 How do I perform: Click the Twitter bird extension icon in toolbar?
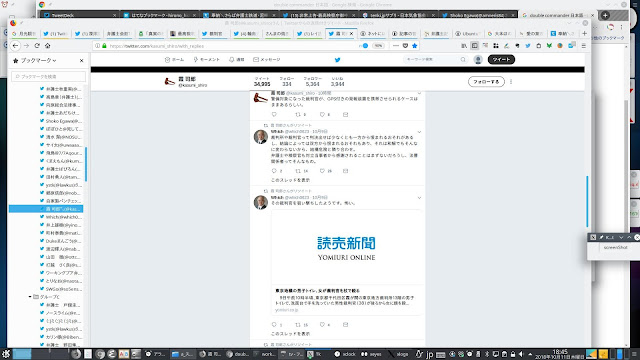528,46
